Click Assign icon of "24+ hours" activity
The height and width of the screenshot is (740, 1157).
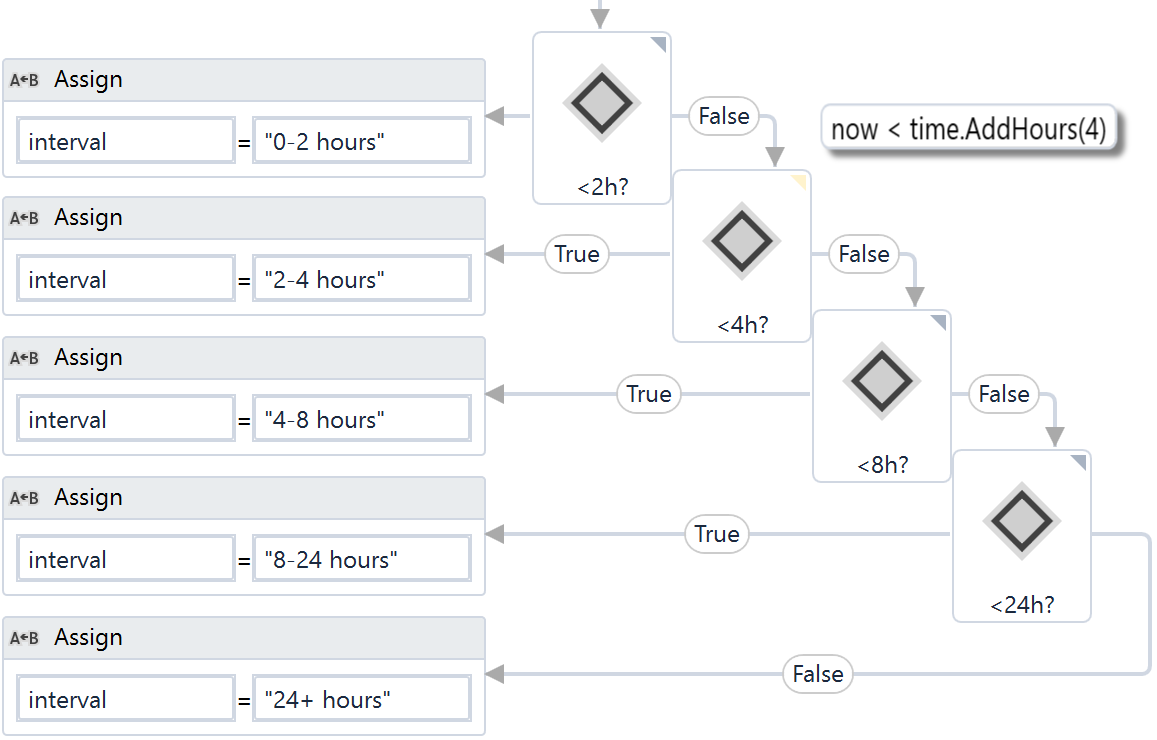24,638
